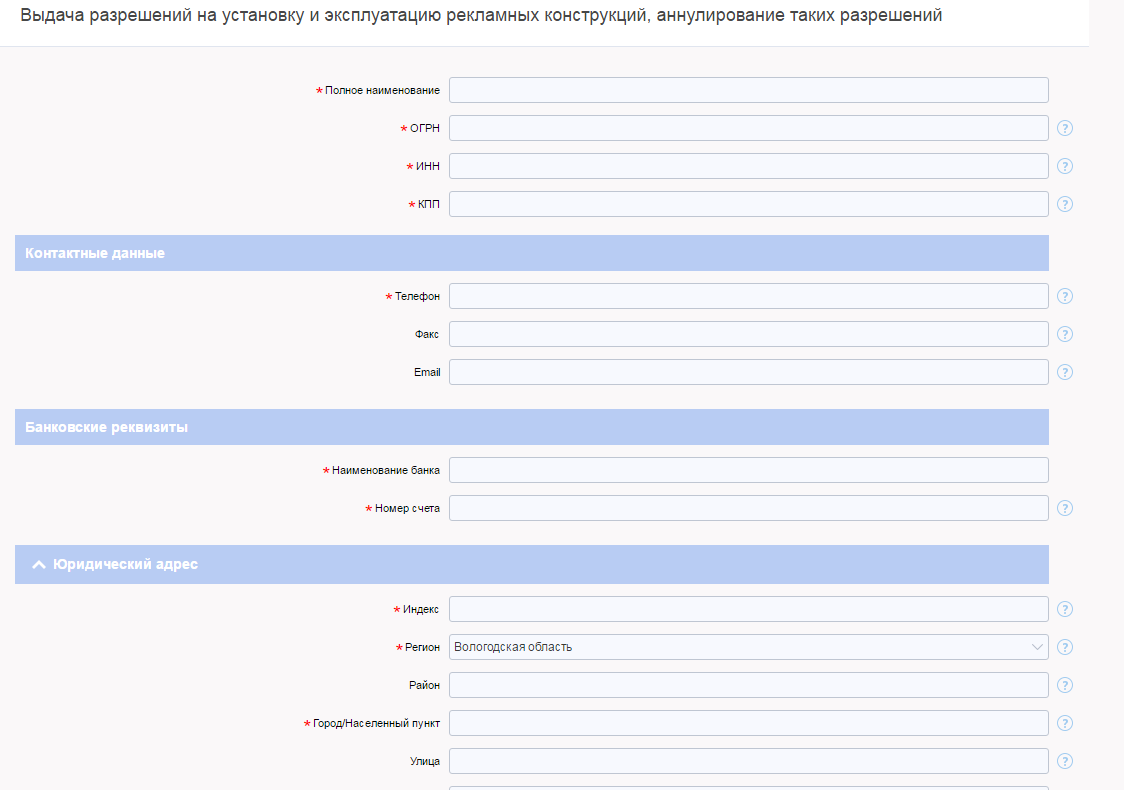Screen dimensions: 1124x790
Task: Click the Контактные данные section header
Action: pos(95,254)
